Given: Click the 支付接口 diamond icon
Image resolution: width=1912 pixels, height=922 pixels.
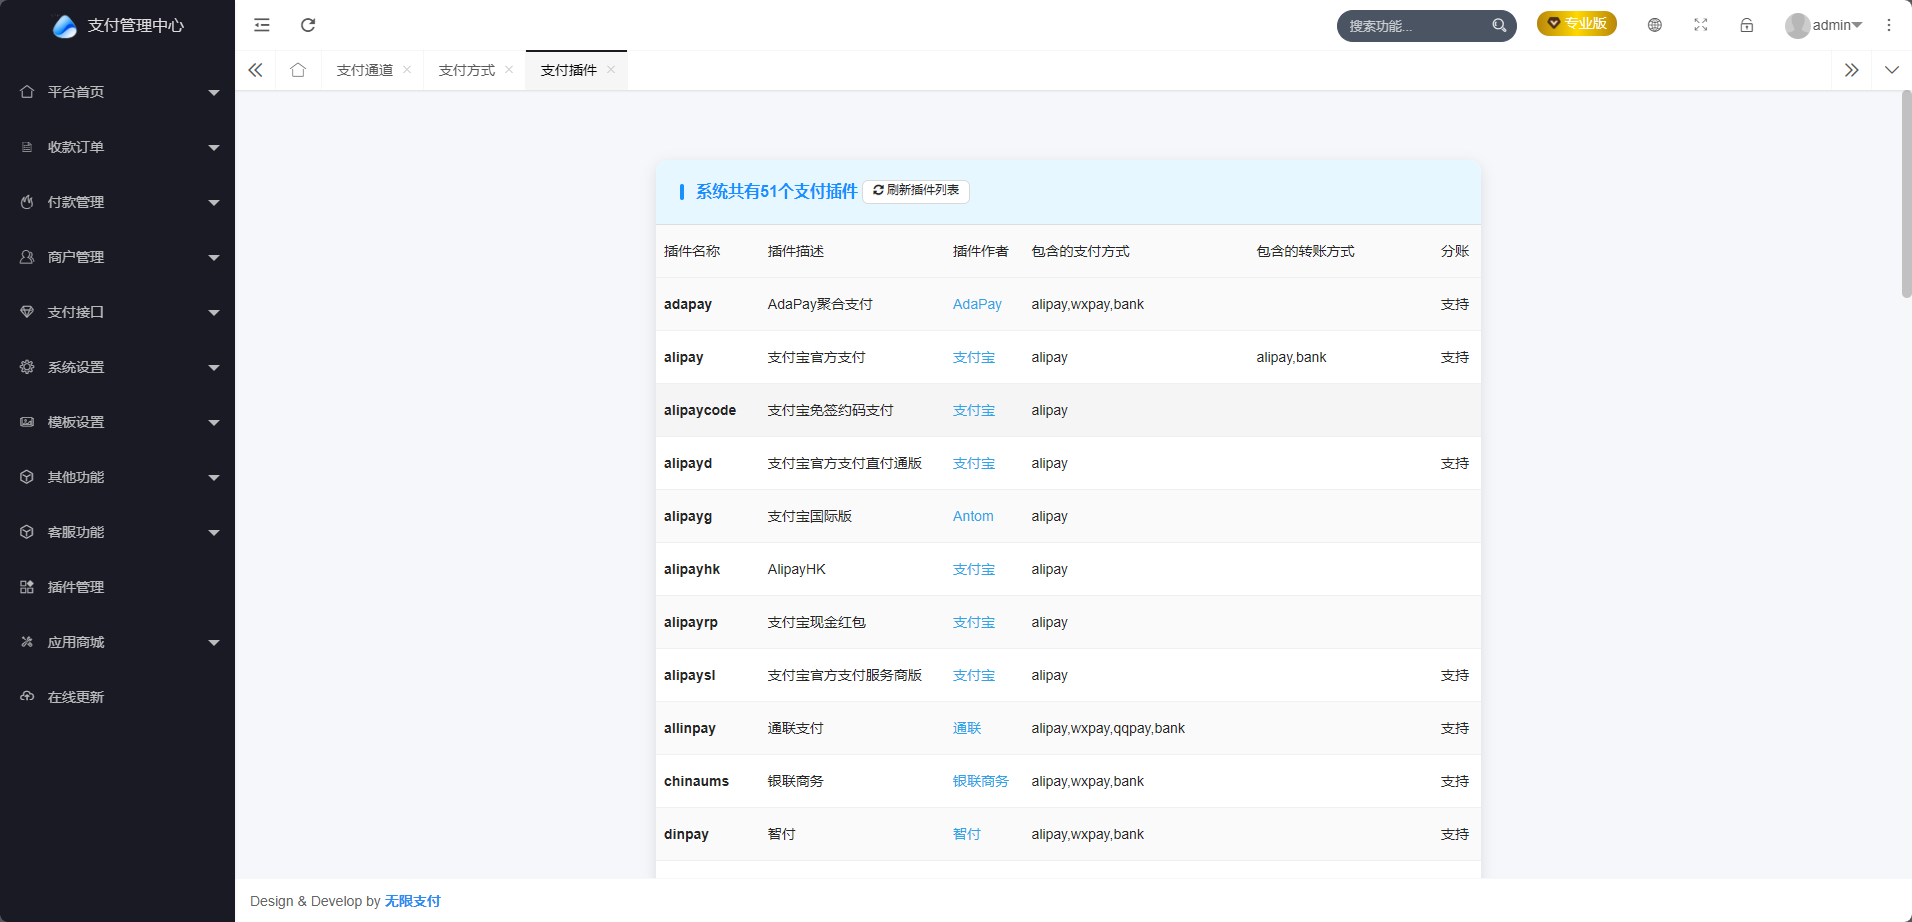Looking at the screenshot, I should coord(27,312).
